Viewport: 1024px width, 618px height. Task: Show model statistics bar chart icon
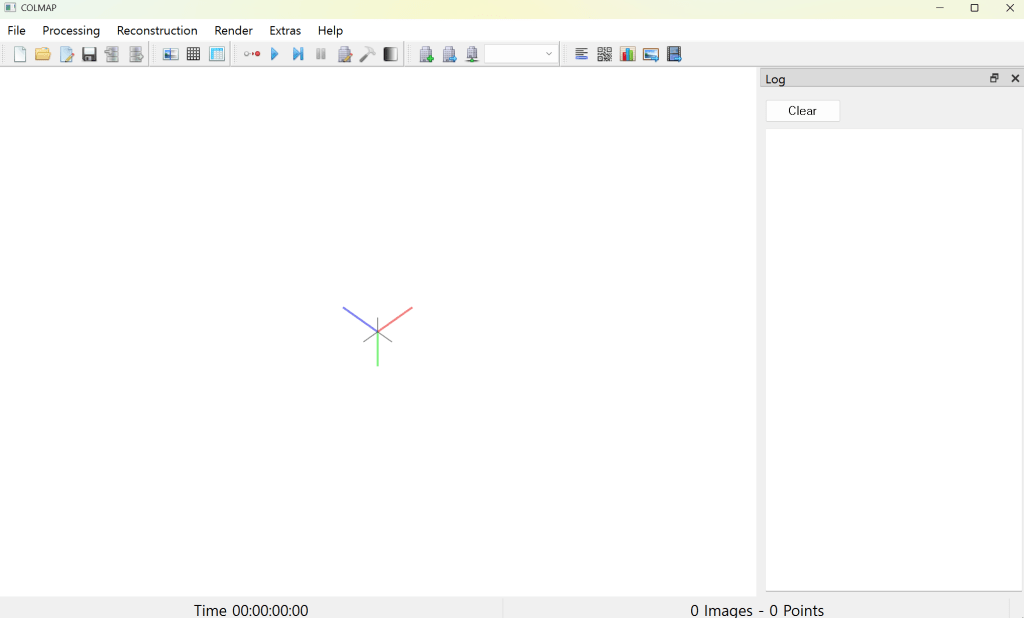pos(627,54)
